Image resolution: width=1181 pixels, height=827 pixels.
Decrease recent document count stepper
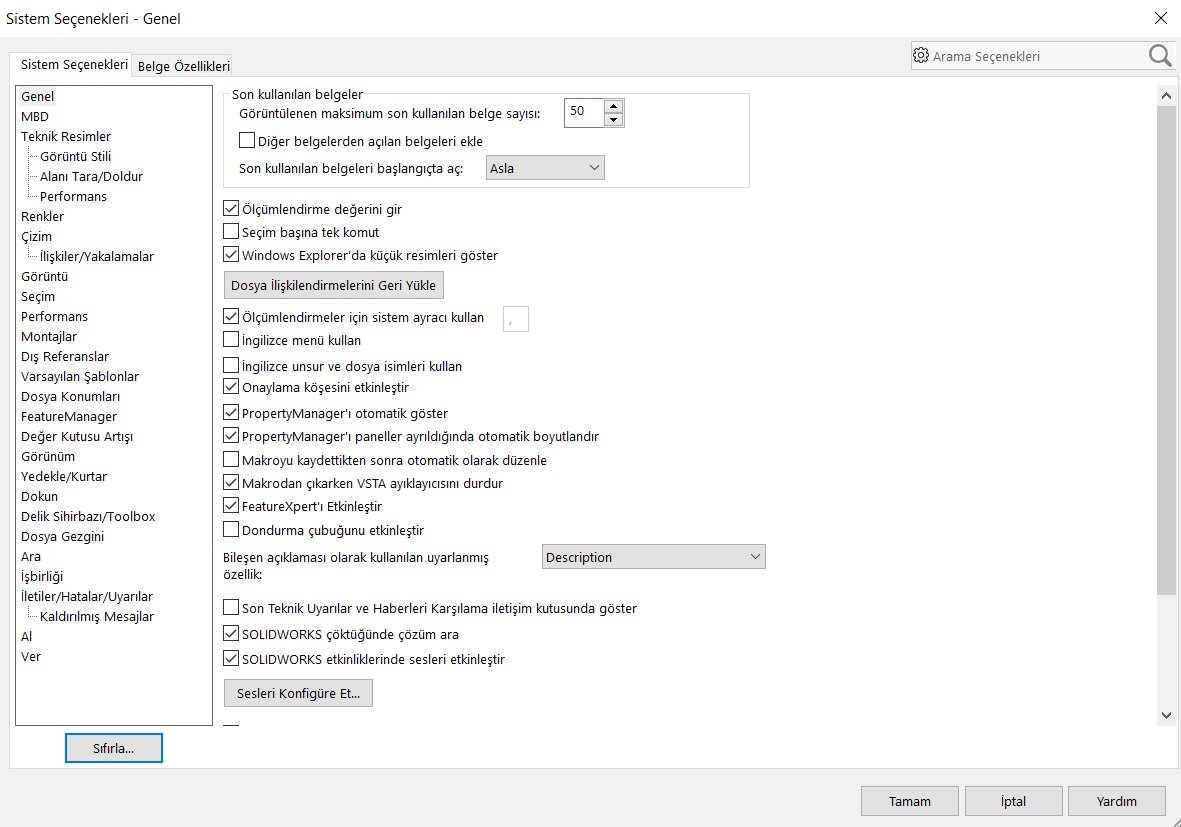click(613, 120)
